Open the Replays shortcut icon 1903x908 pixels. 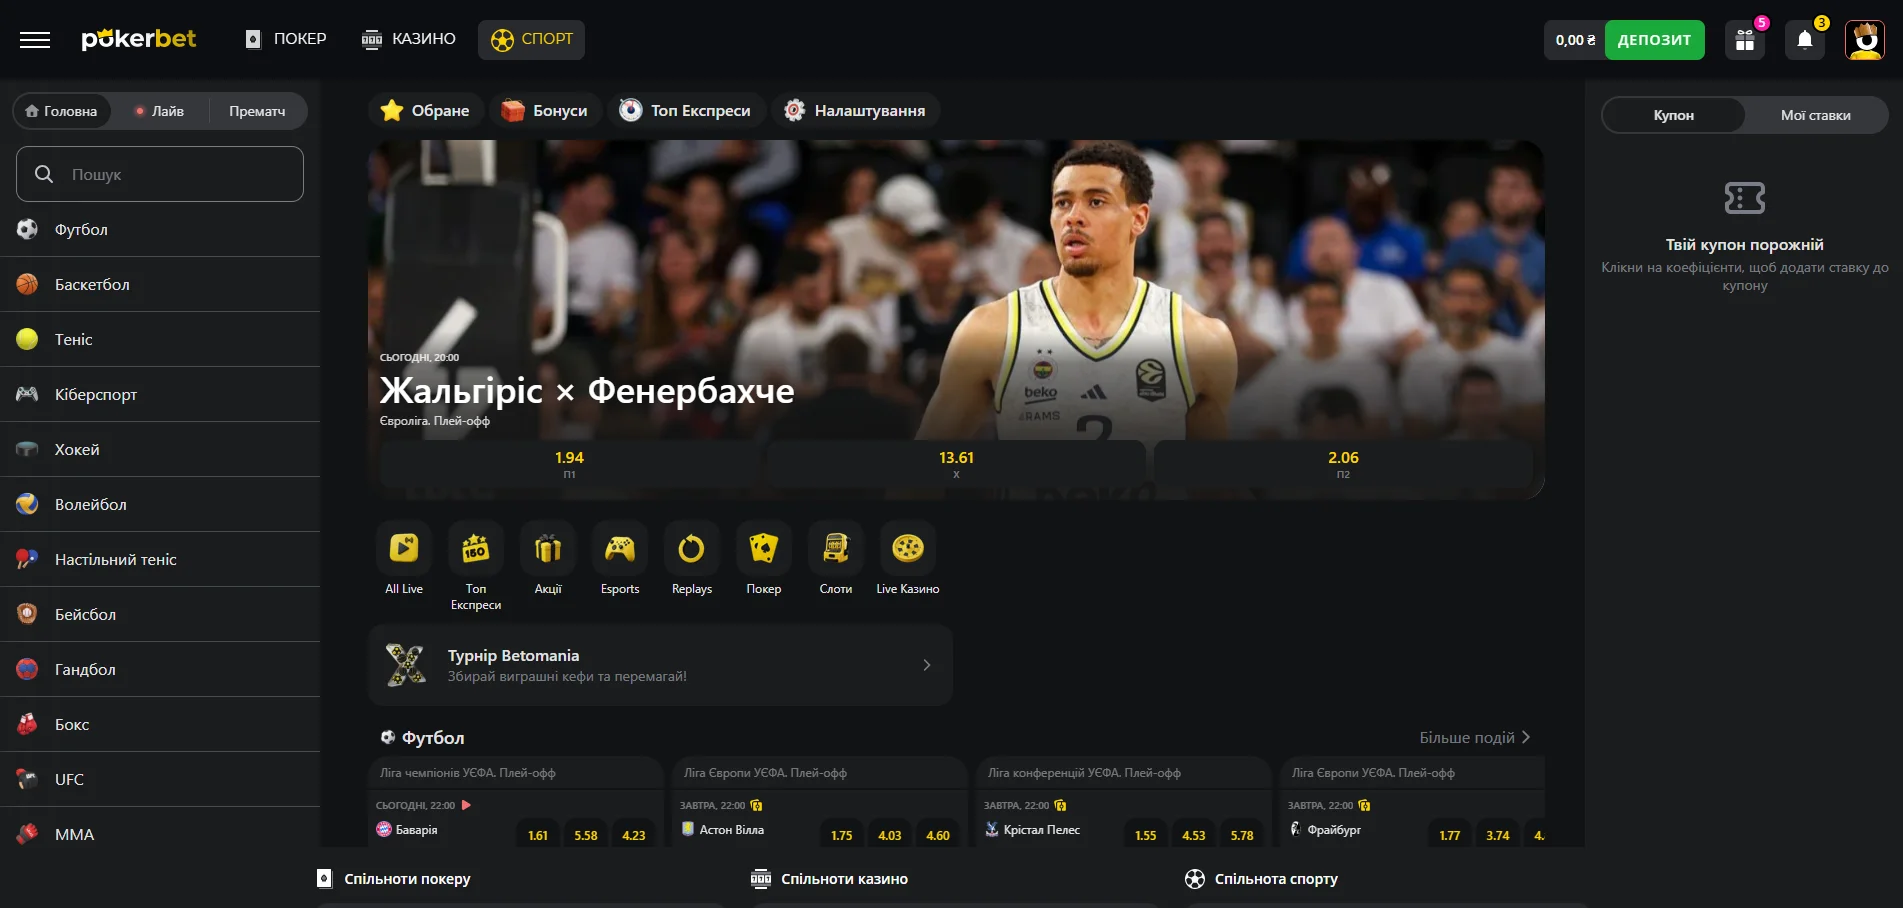[x=692, y=548]
